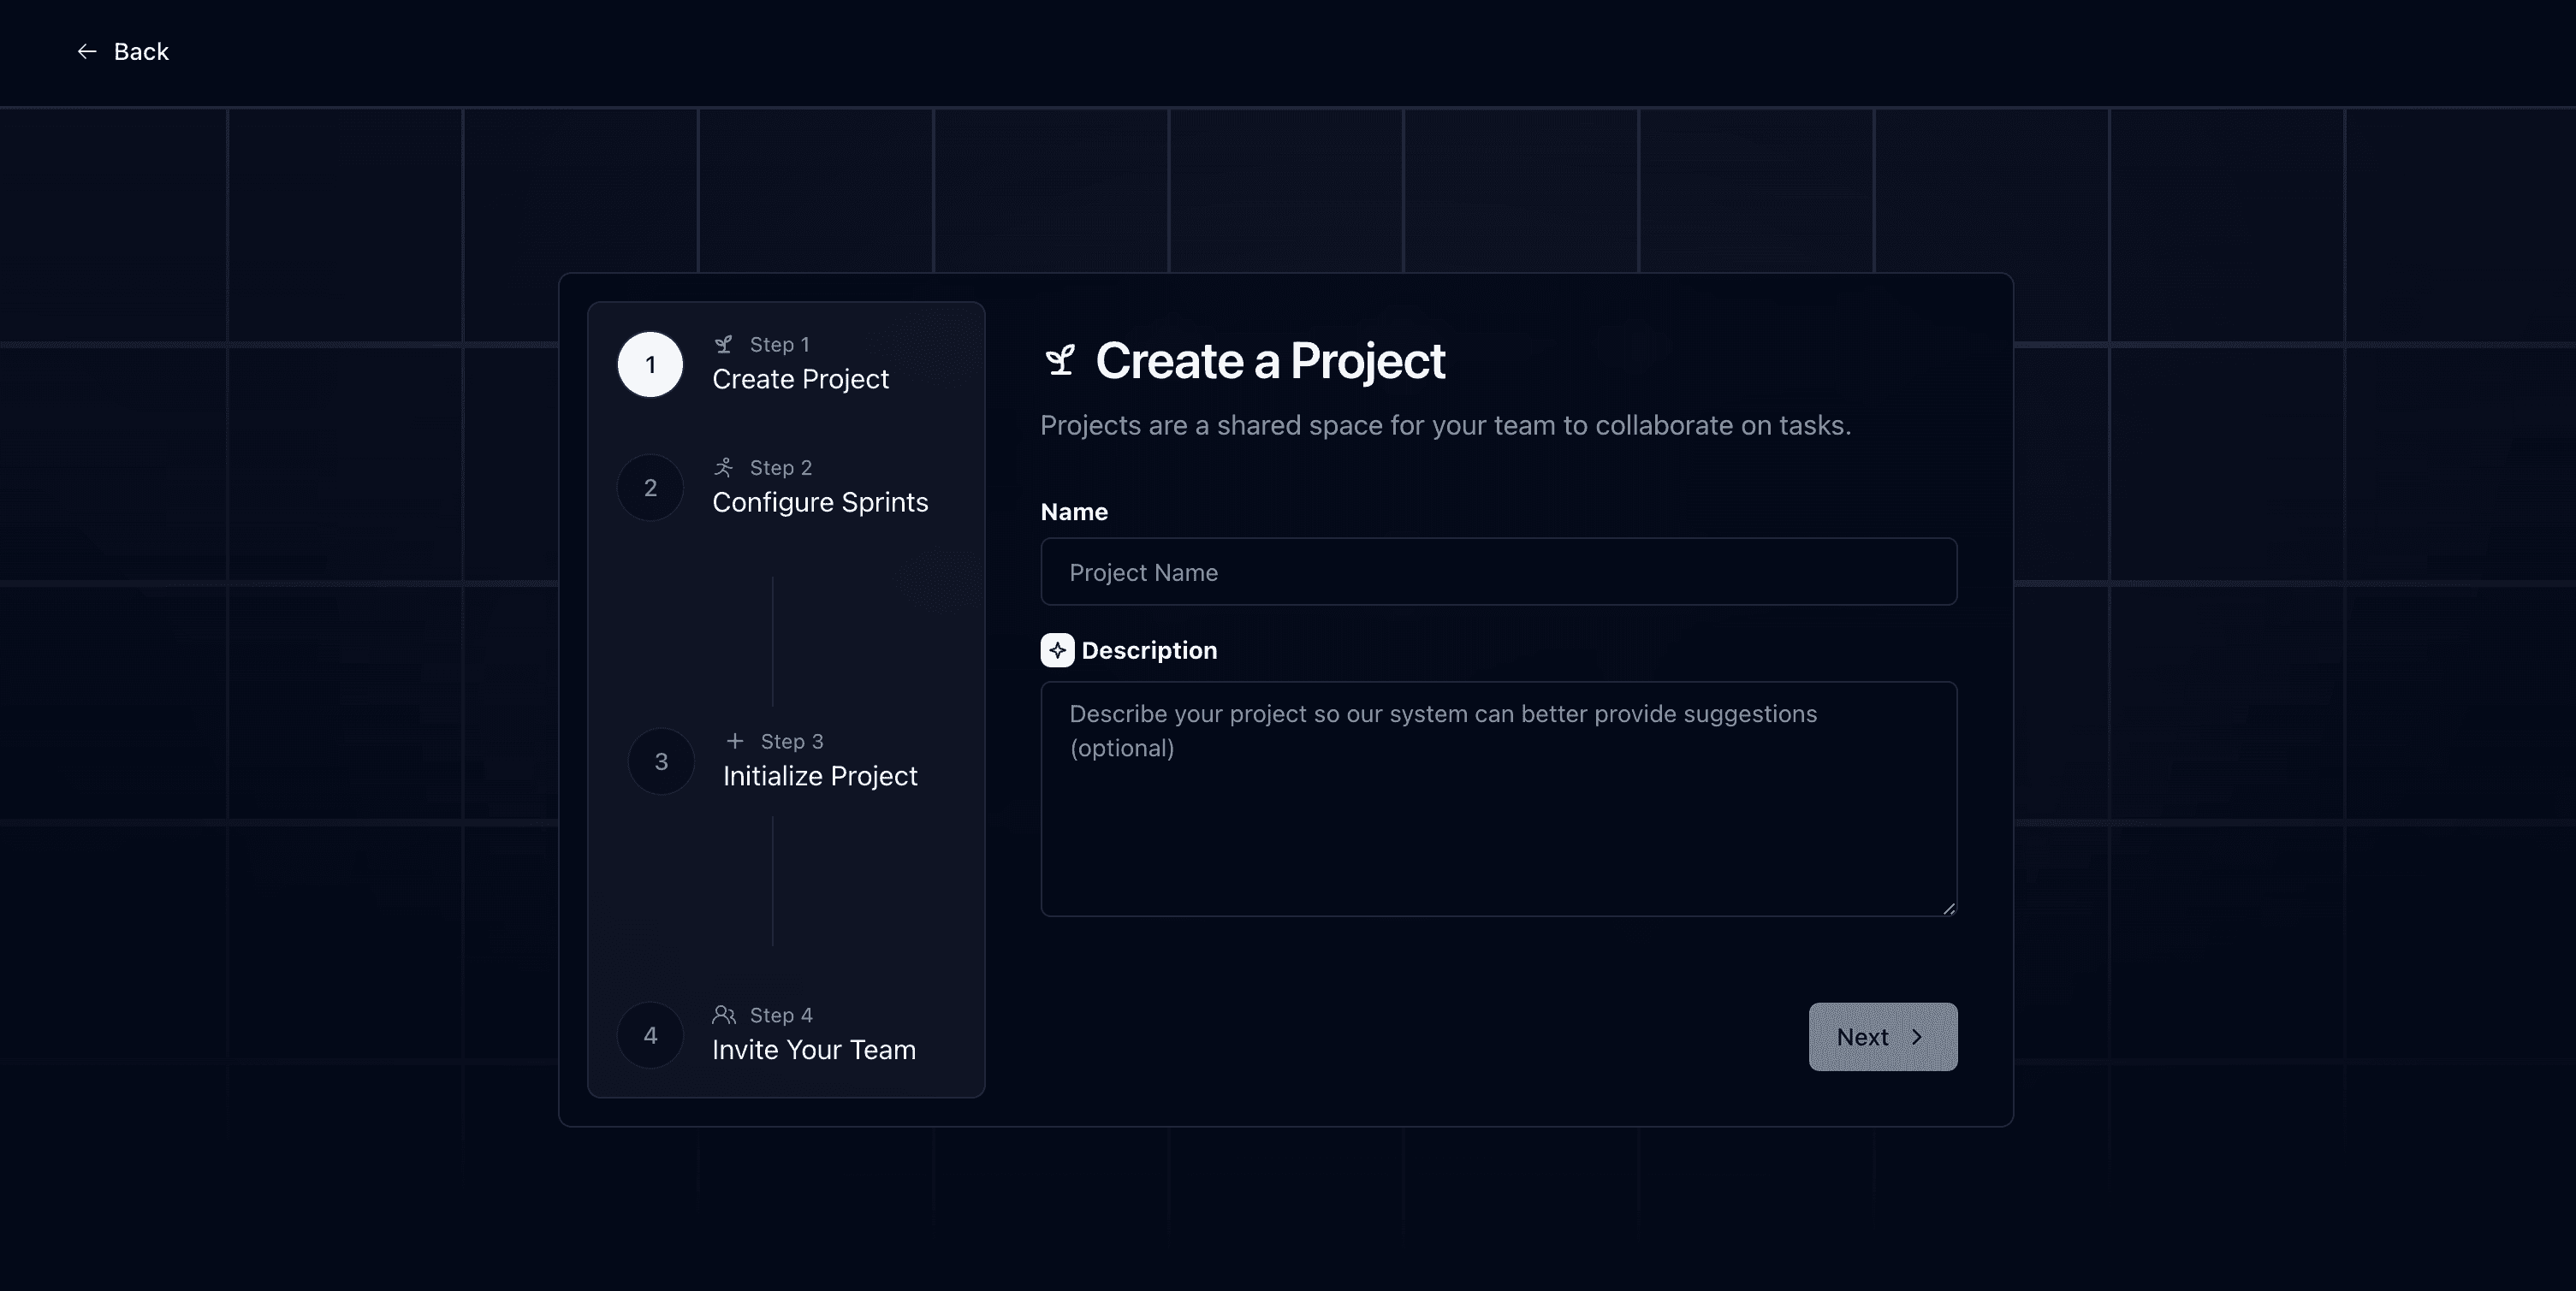Click the sparkle AI icon beside Description
The width and height of the screenshot is (2576, 1291).
point(1057,651)
